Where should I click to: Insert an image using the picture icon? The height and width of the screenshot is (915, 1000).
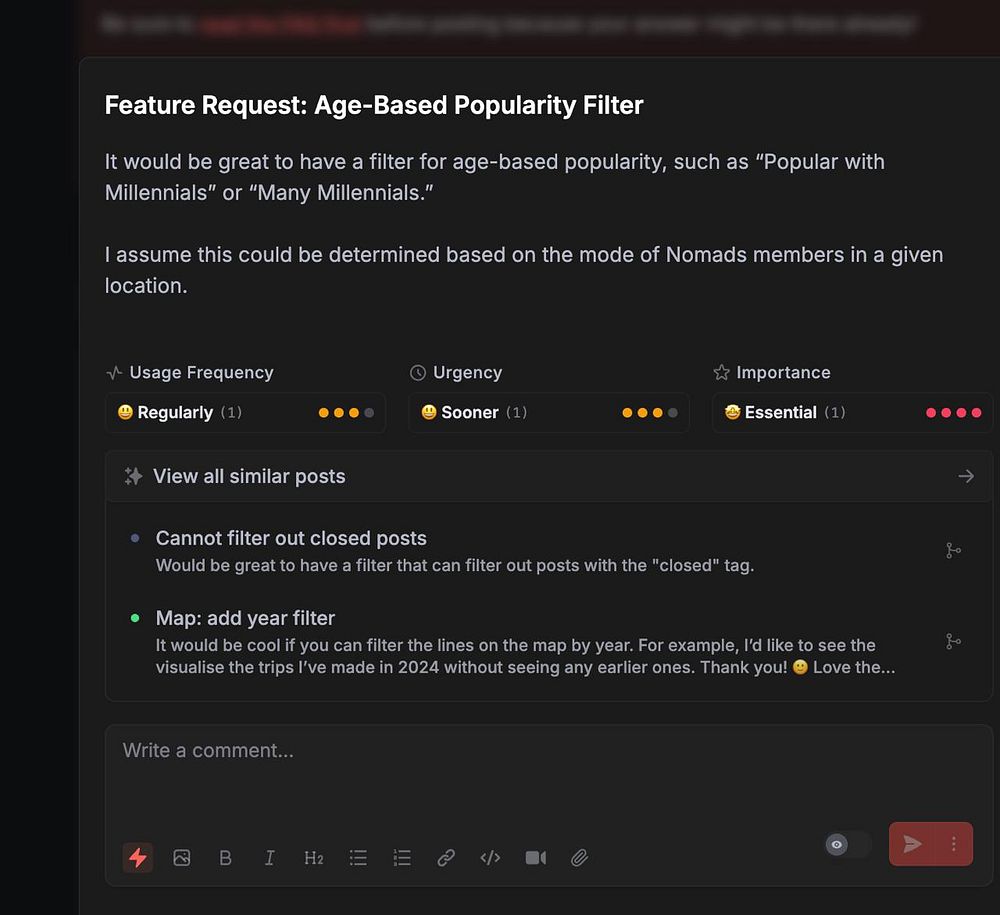[182, 858]
